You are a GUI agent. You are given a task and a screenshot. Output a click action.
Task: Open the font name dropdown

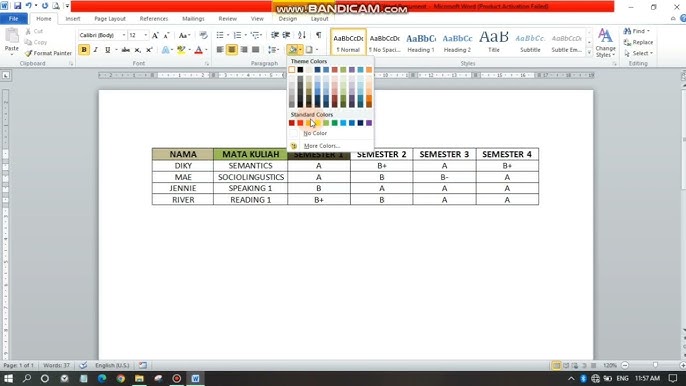tap(124, 35)
